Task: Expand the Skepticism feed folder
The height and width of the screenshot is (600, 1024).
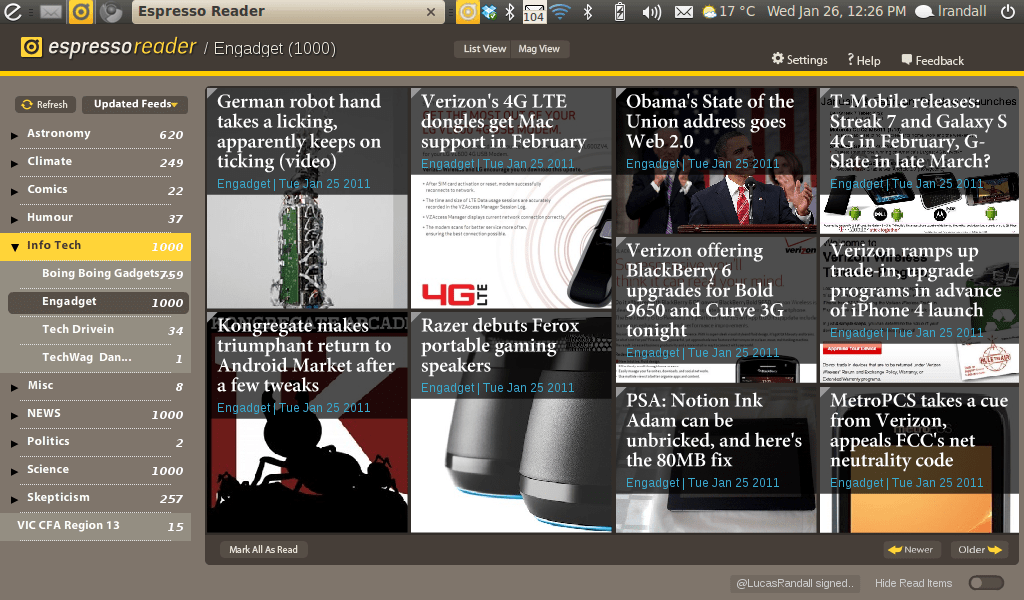Action: pos(15,499)
